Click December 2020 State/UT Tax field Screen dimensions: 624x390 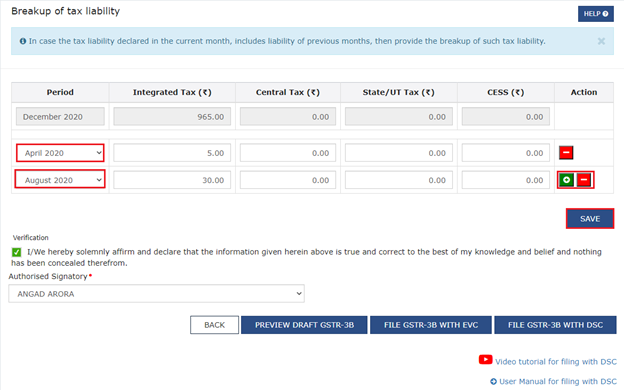pos(399,117)
